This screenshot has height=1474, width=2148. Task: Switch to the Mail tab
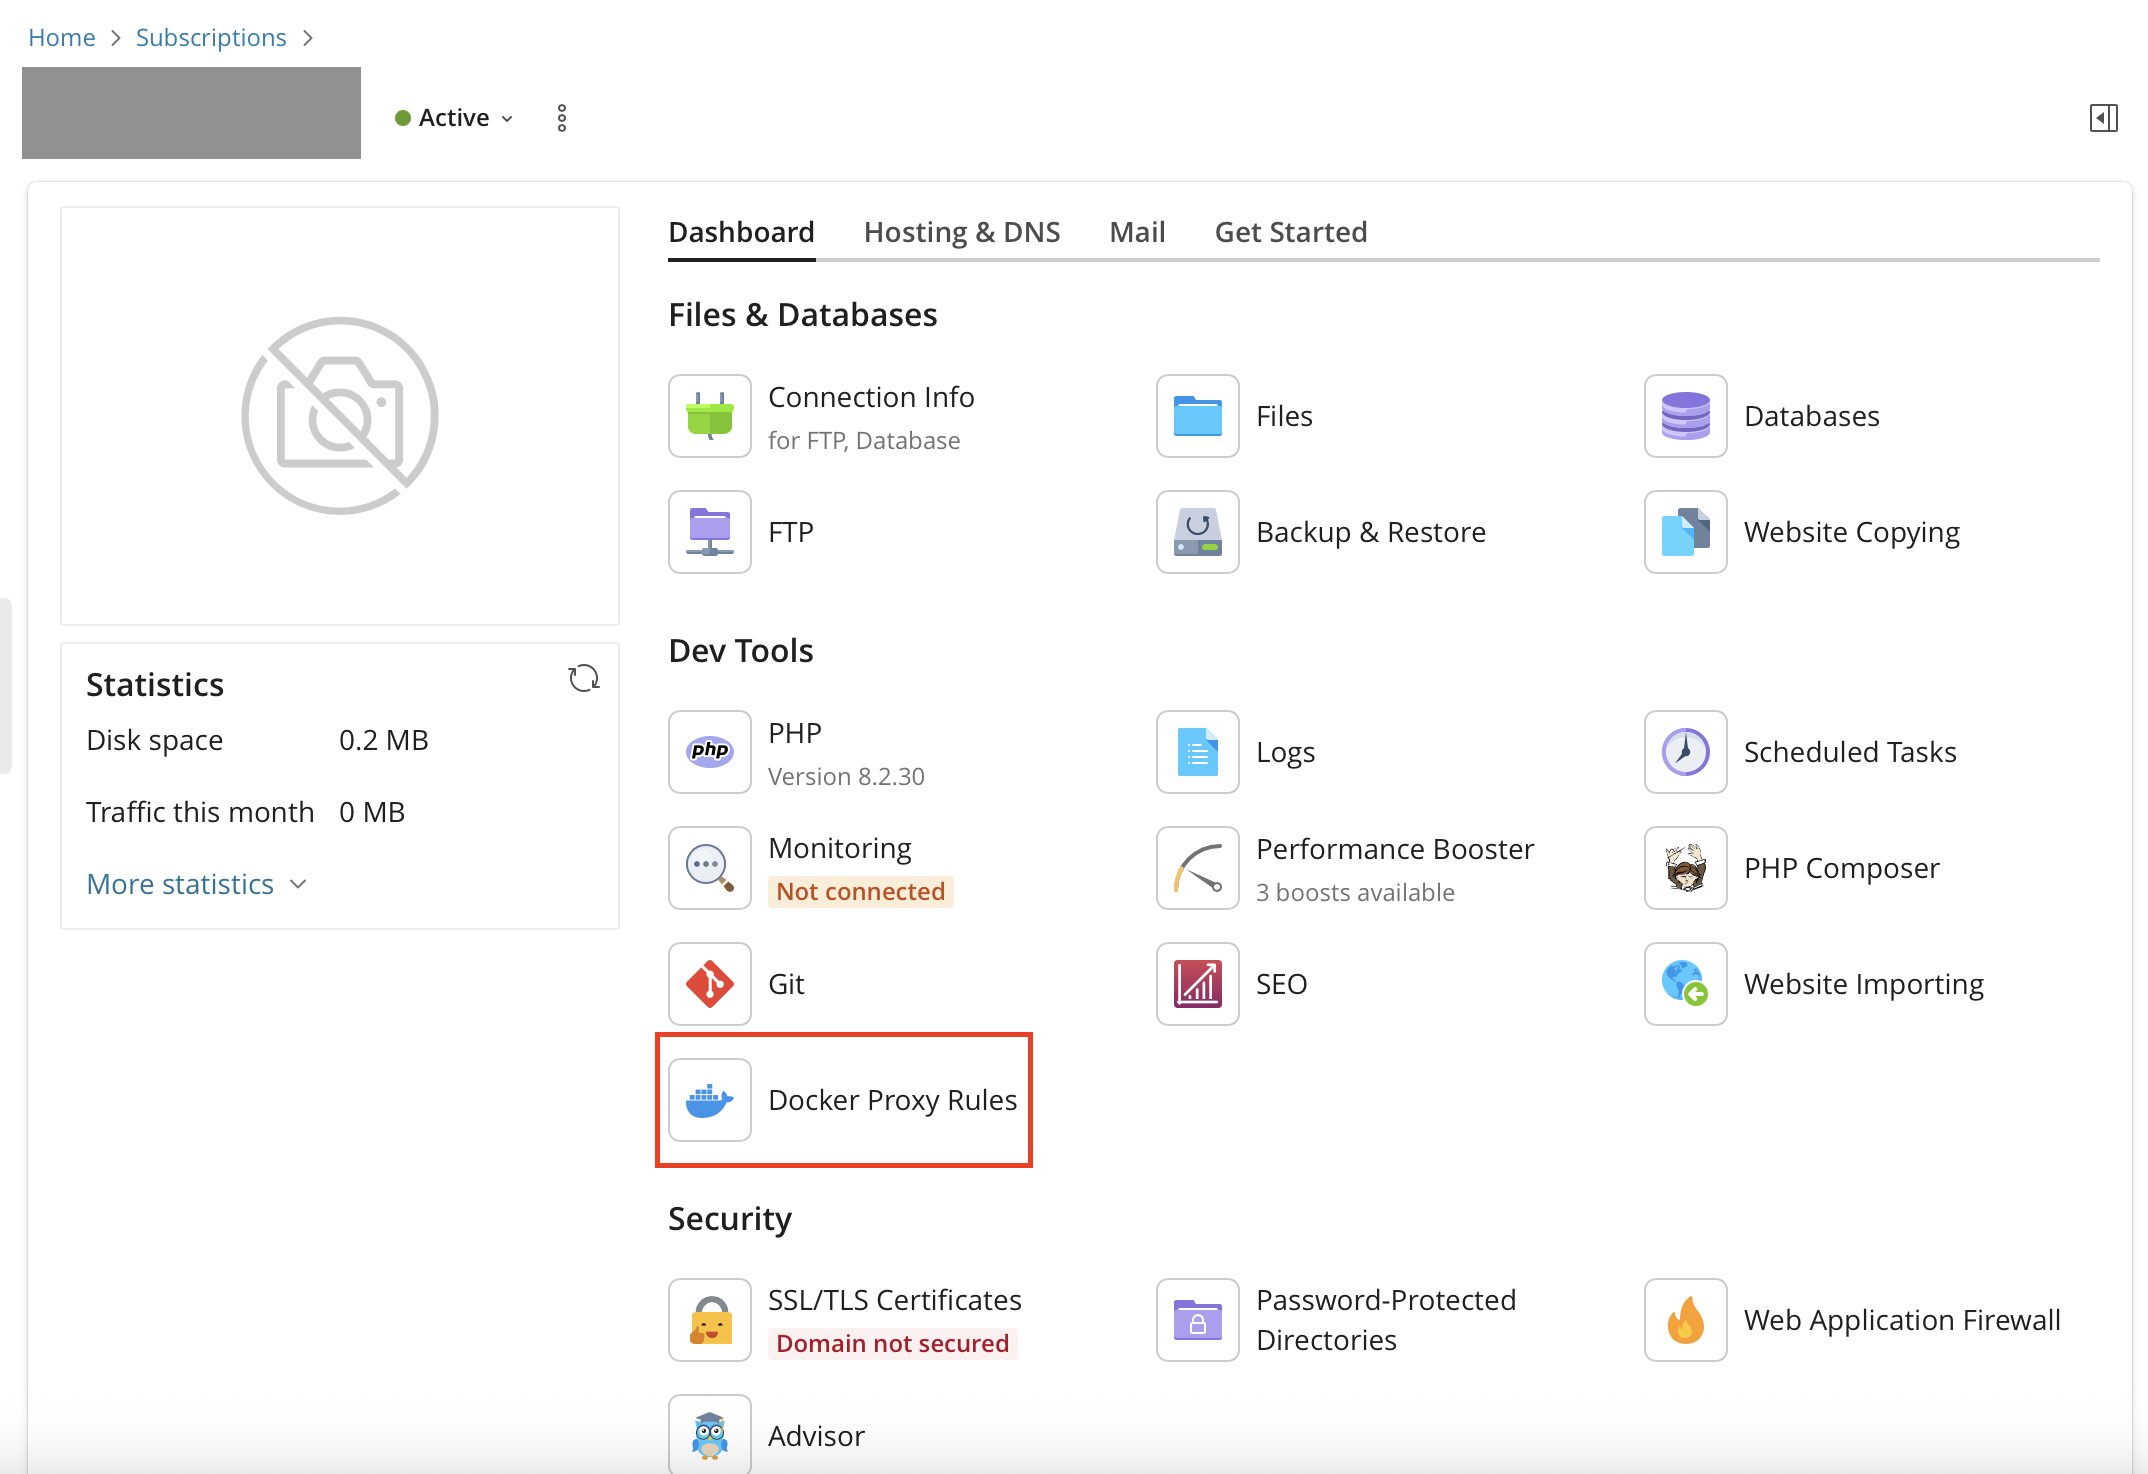tap(1137, 232)
